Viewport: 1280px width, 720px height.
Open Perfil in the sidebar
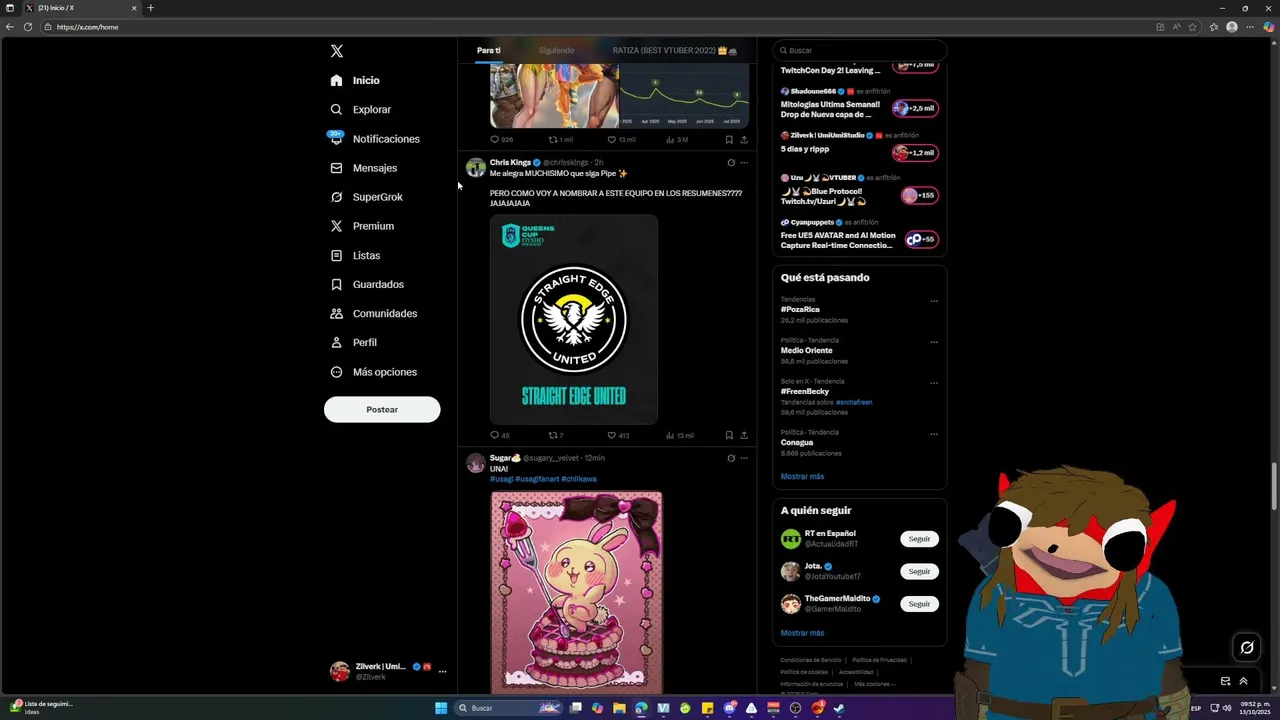[x=353, y=342]
